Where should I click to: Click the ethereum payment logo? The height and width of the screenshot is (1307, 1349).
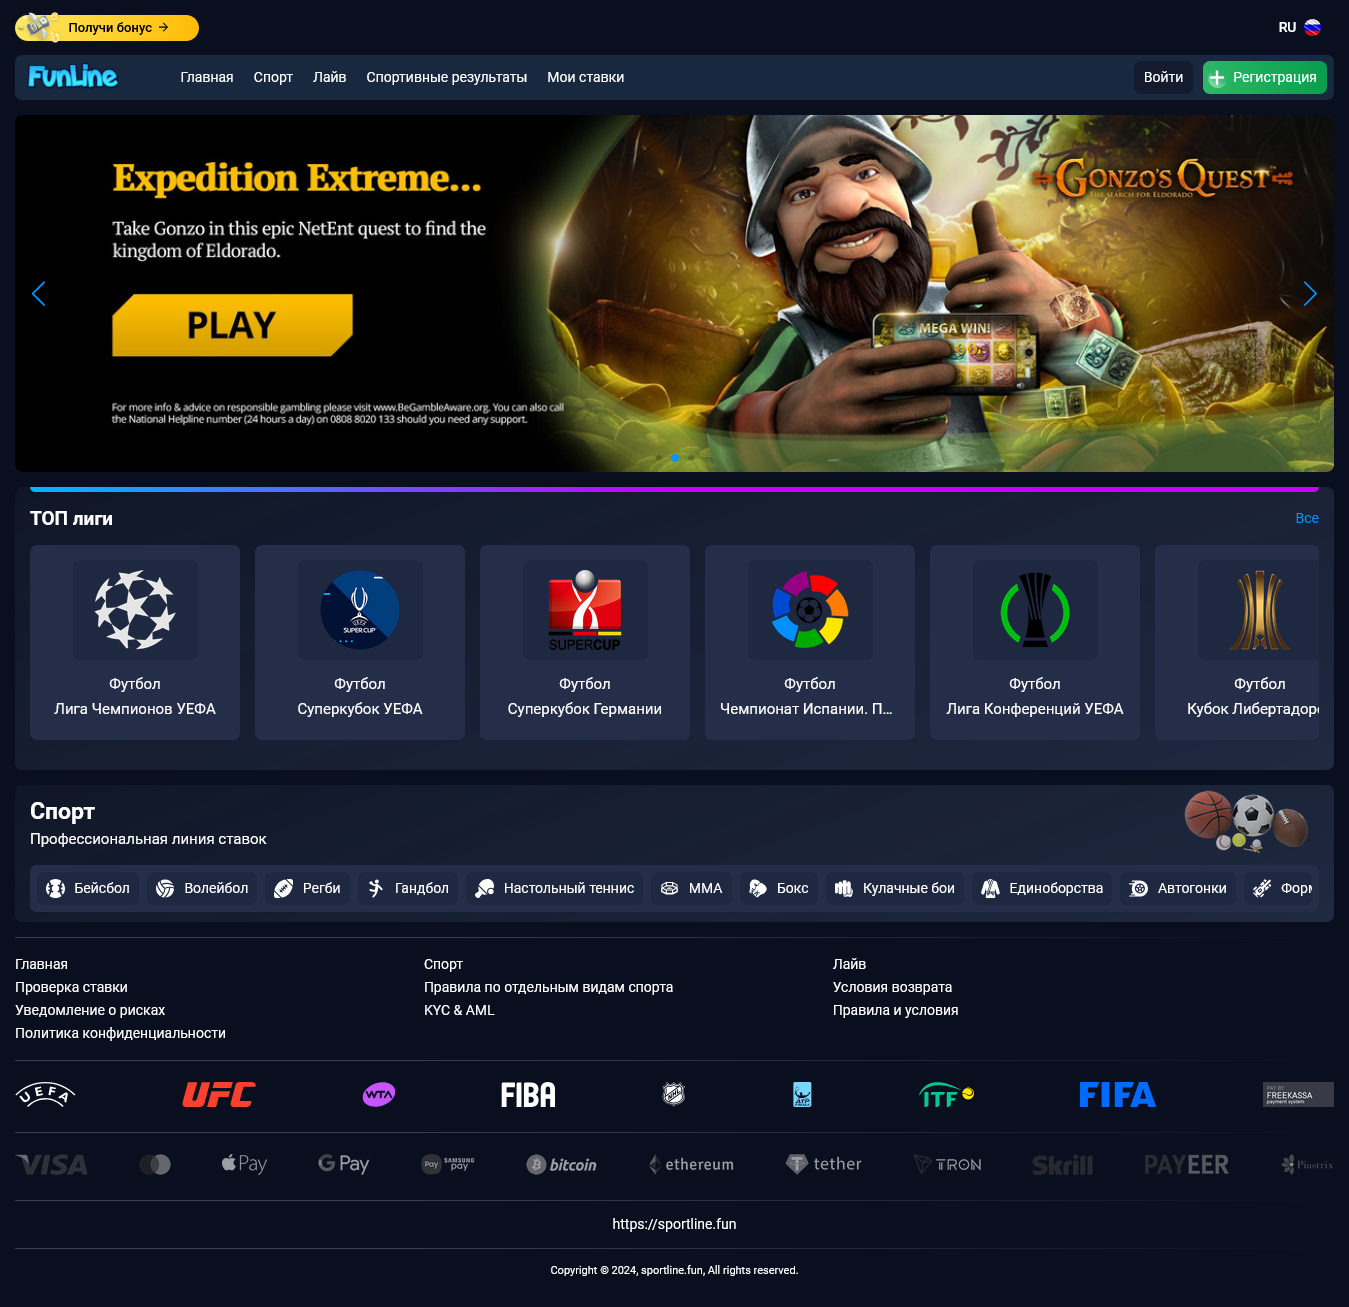coord(691,1164)
